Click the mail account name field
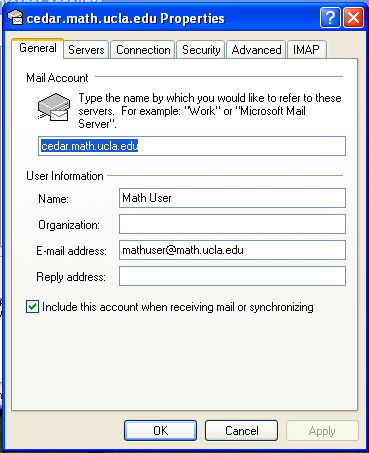 (192, 146)
